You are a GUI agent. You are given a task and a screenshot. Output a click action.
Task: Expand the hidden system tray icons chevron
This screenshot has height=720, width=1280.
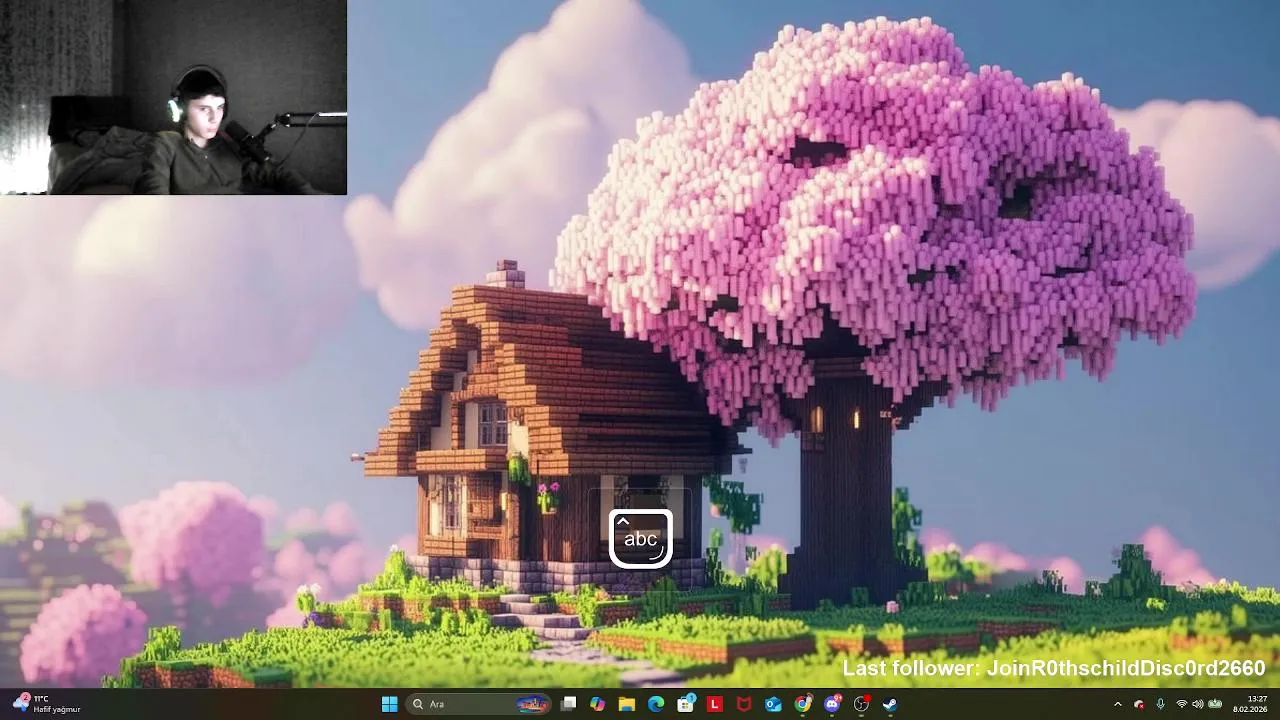(1118, 704)
